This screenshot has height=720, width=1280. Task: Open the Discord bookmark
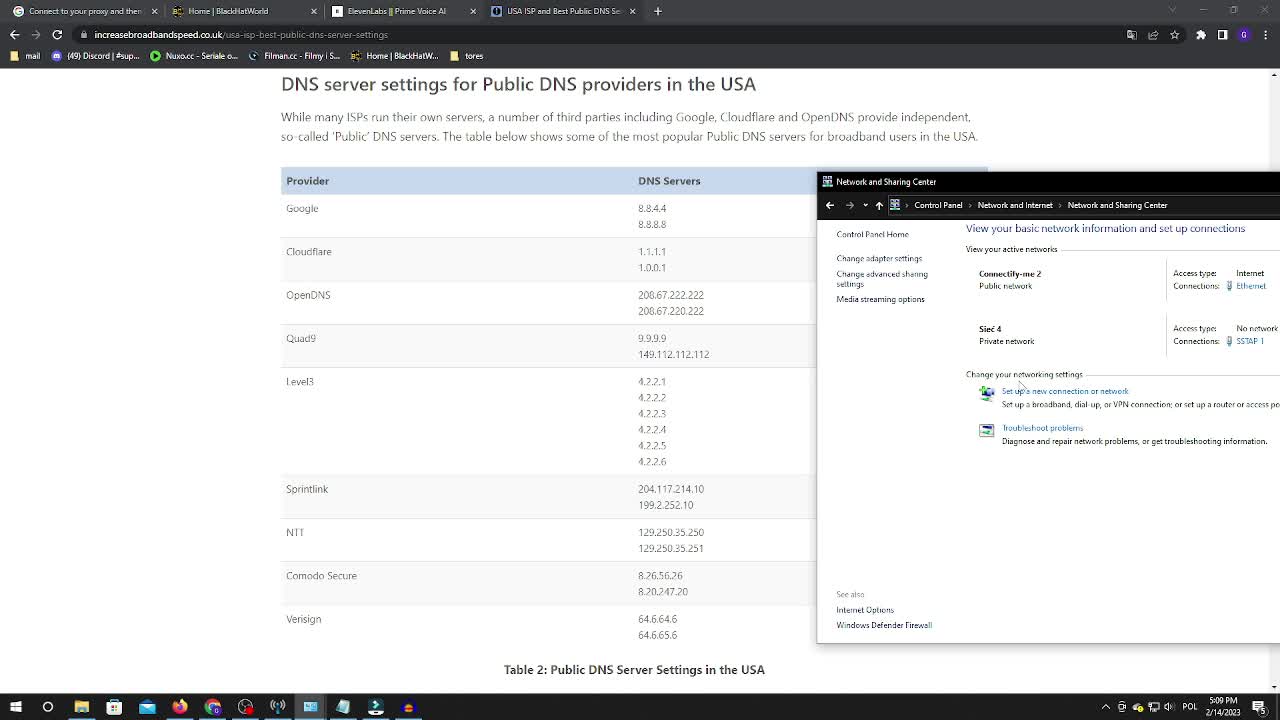click(96, 56)
